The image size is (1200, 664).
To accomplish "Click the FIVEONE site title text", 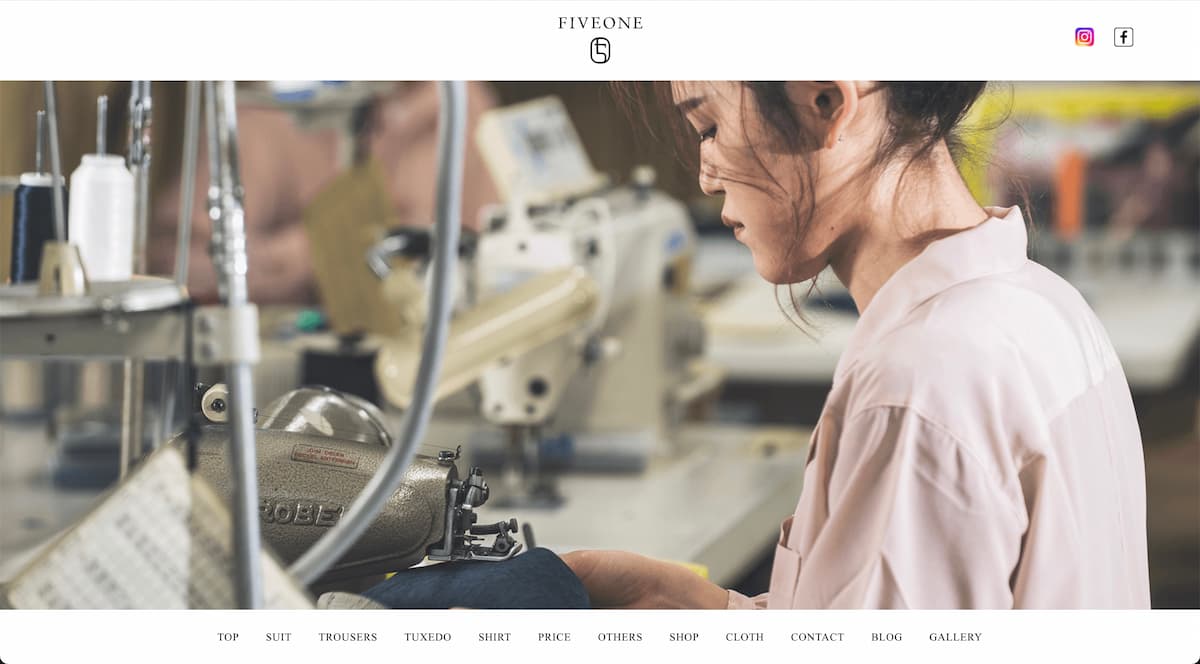I will tap(600, 23).
